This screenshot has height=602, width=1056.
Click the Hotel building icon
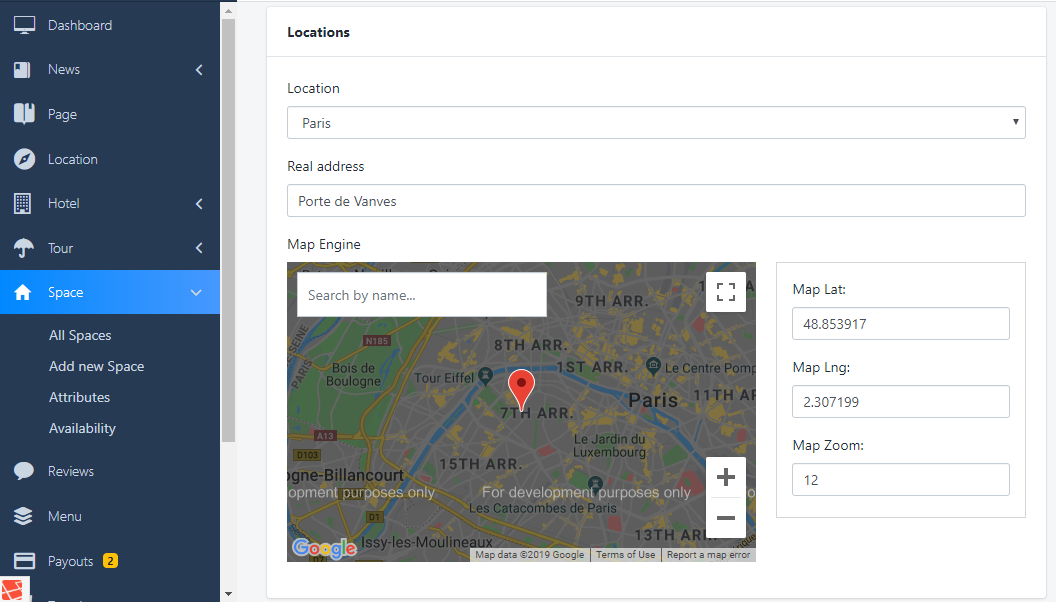tap(23, 203)
